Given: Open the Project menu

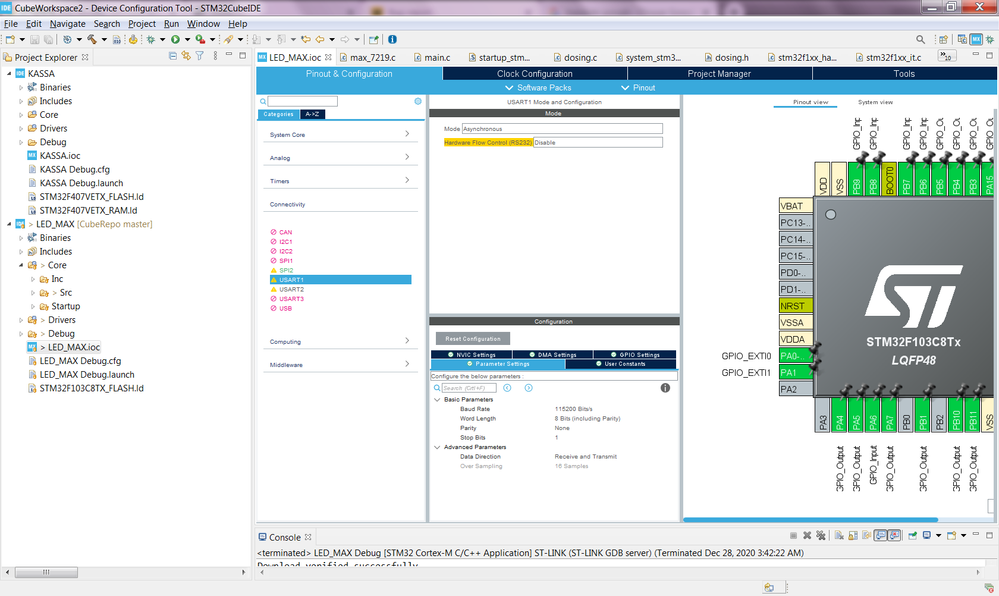Looking at the screenshot, I should [x=141, y=24].
